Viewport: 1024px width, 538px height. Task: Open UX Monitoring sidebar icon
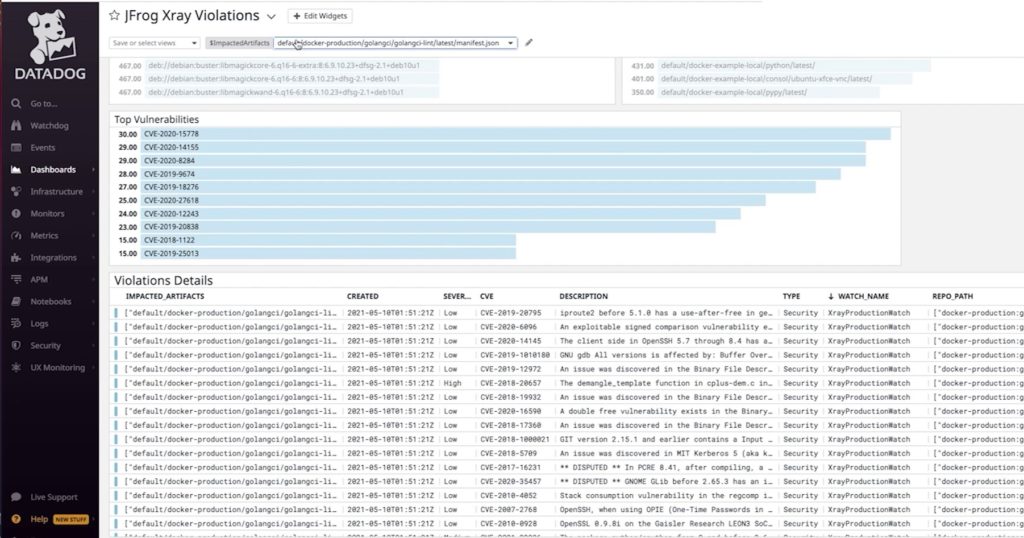pyautogui.click(x=16, y=368)
